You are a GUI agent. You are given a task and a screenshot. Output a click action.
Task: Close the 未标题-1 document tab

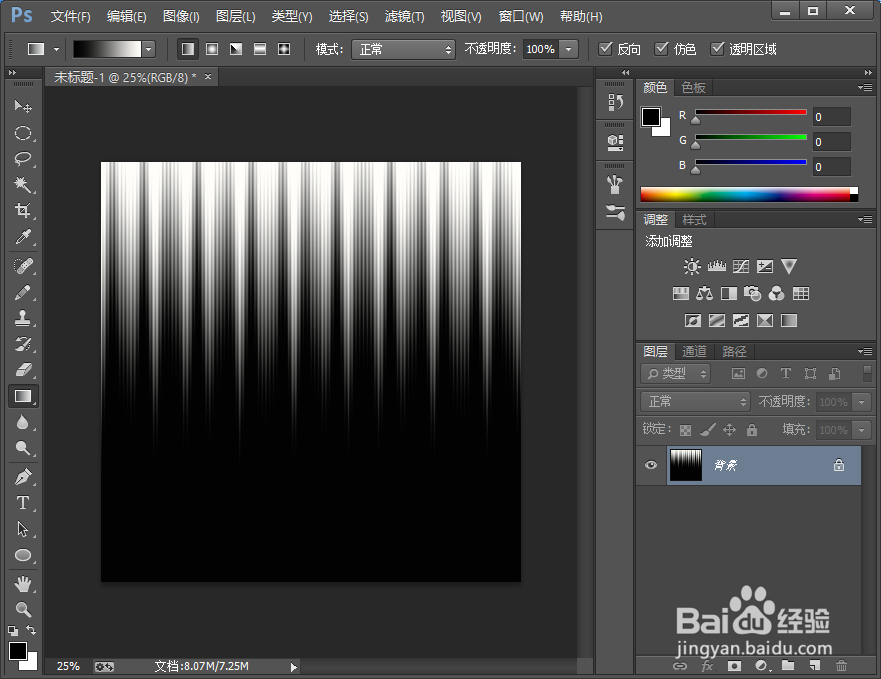(x=208, y=76)
